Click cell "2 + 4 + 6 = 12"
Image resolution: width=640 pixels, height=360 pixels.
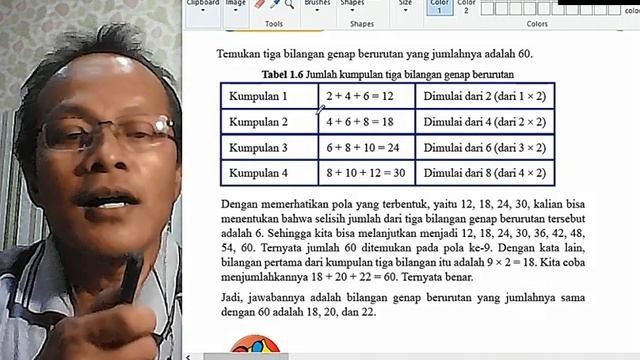tap(367, 96)
